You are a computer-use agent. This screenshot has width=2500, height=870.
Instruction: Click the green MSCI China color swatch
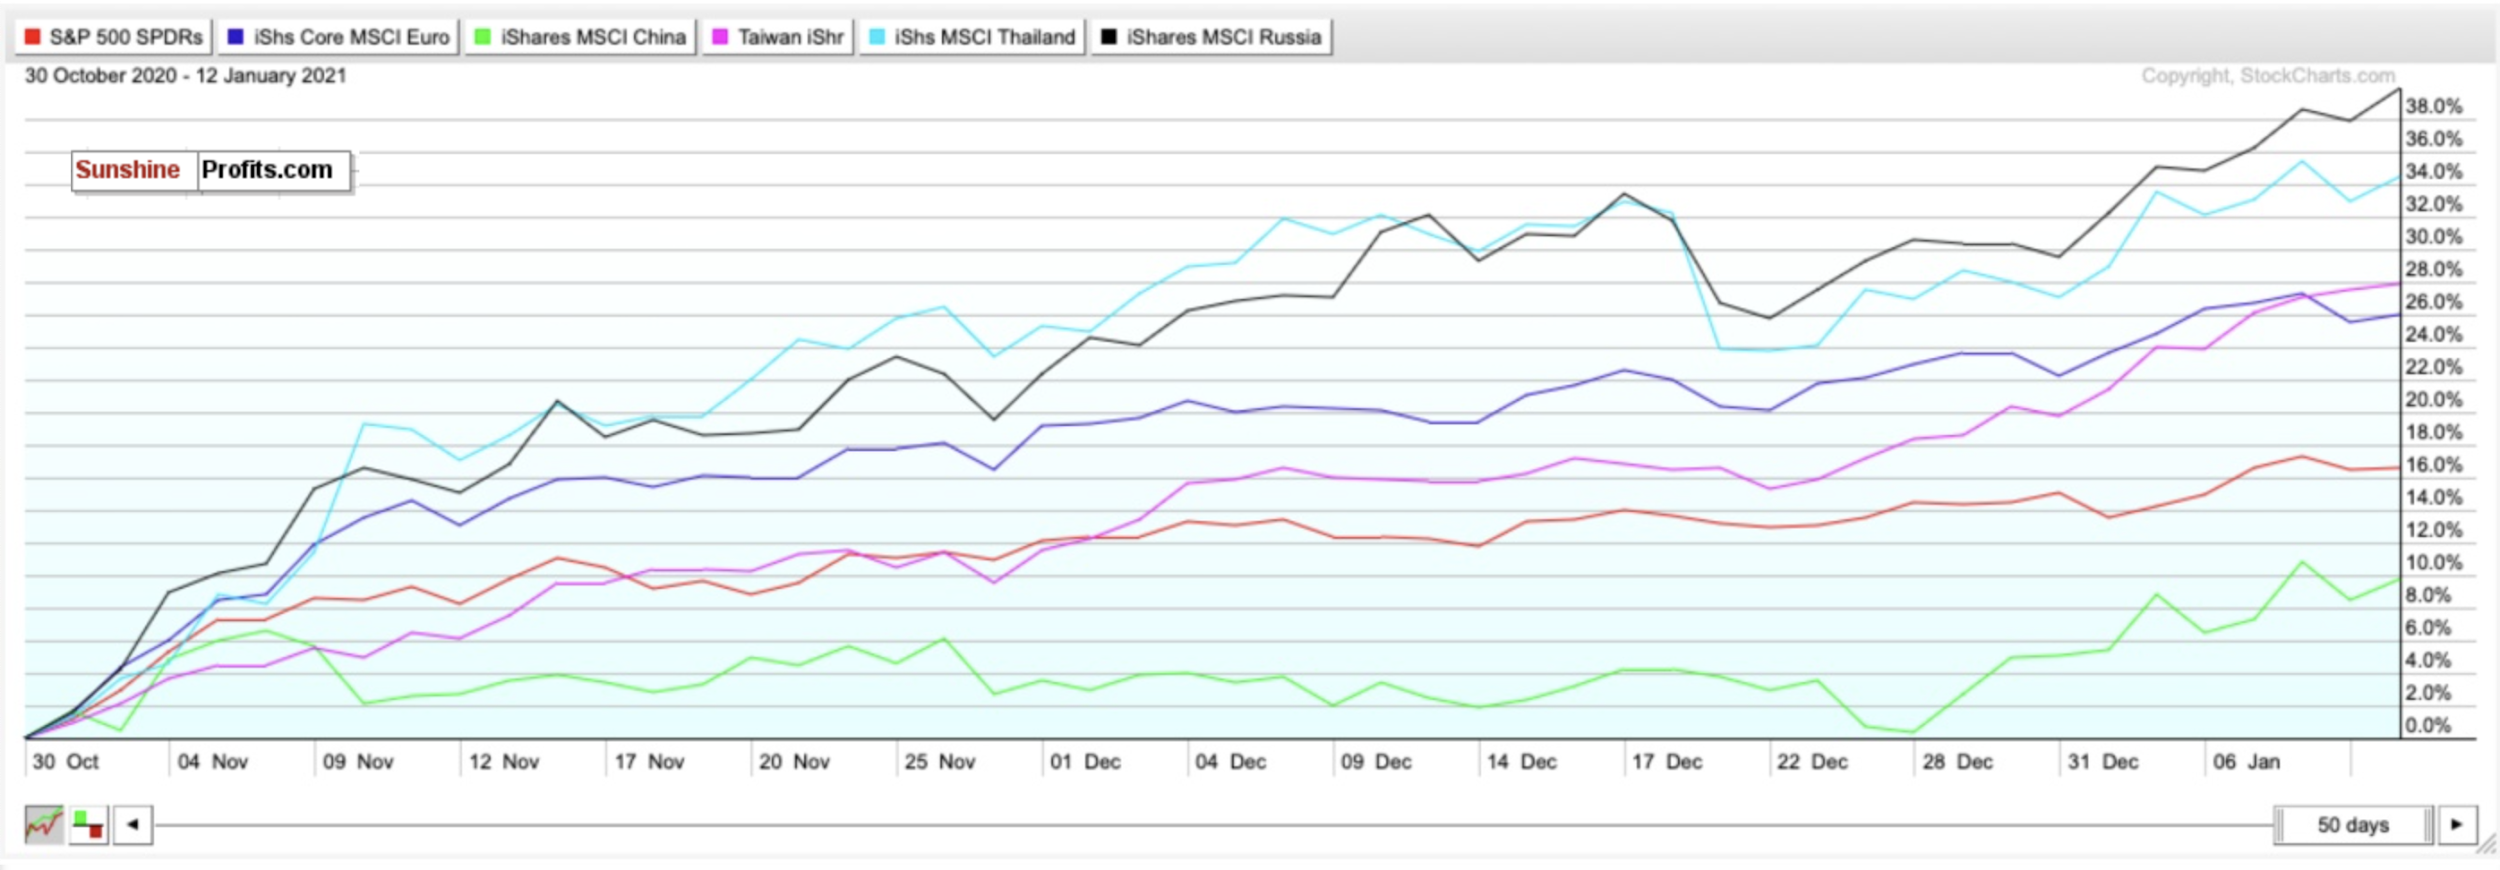coord(483,37)
